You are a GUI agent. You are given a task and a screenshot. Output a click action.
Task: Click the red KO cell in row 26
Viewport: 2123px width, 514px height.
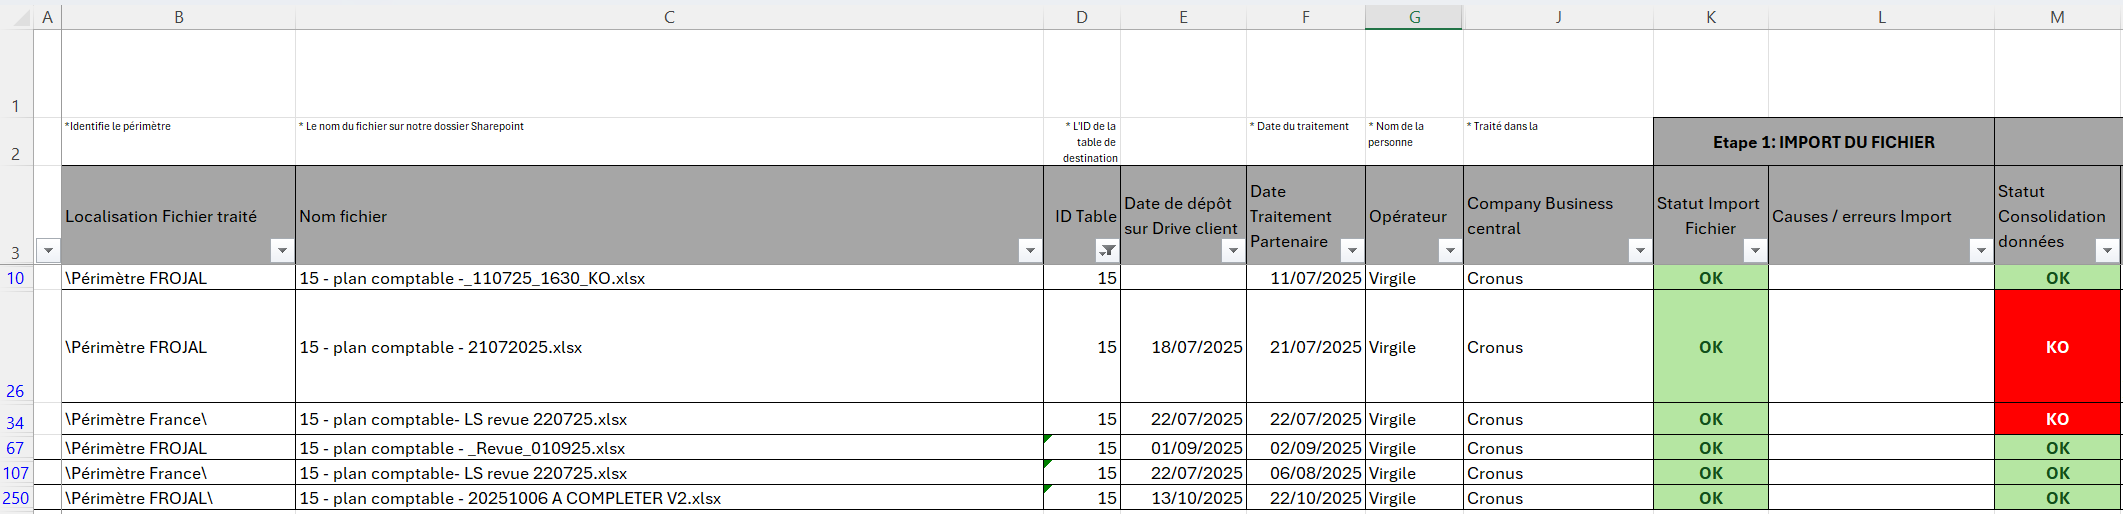pos(2057,347)
